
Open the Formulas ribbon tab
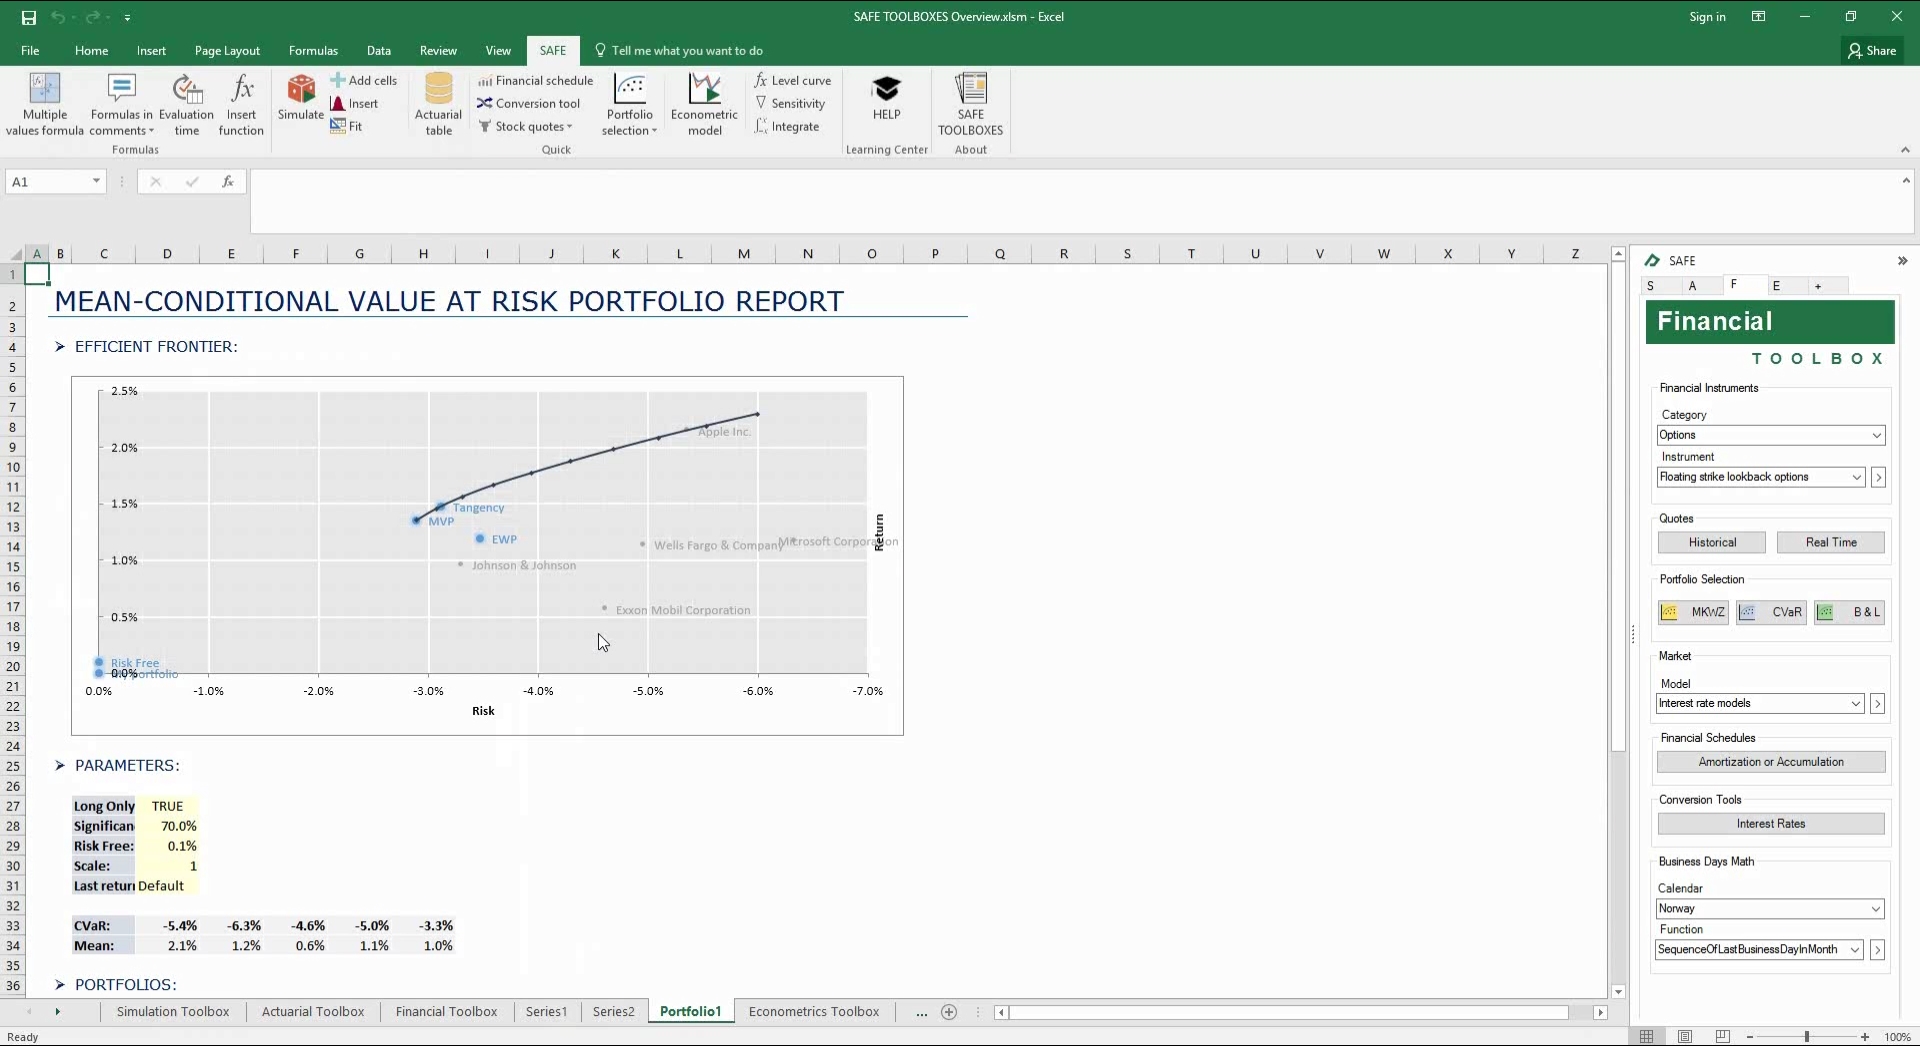pos(313,50)
